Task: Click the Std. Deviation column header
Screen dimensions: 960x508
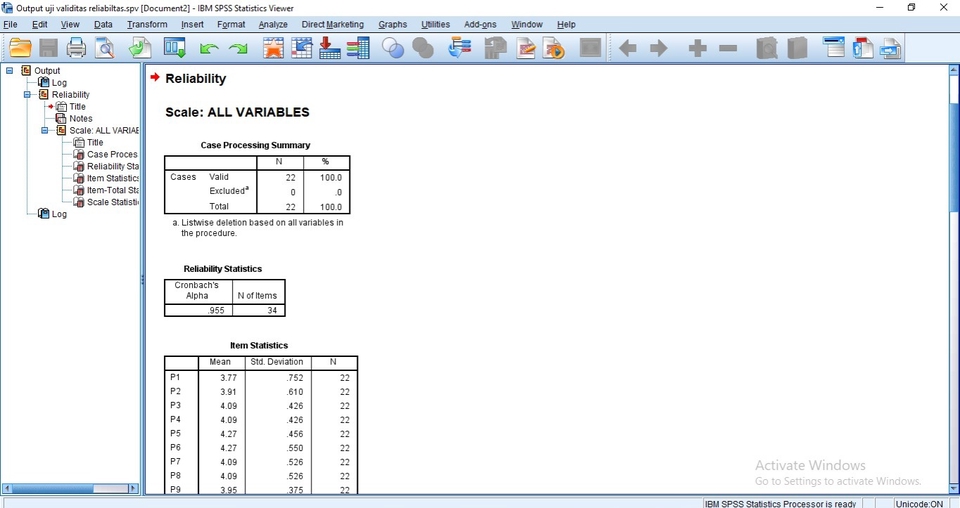Action: point(277,362)
